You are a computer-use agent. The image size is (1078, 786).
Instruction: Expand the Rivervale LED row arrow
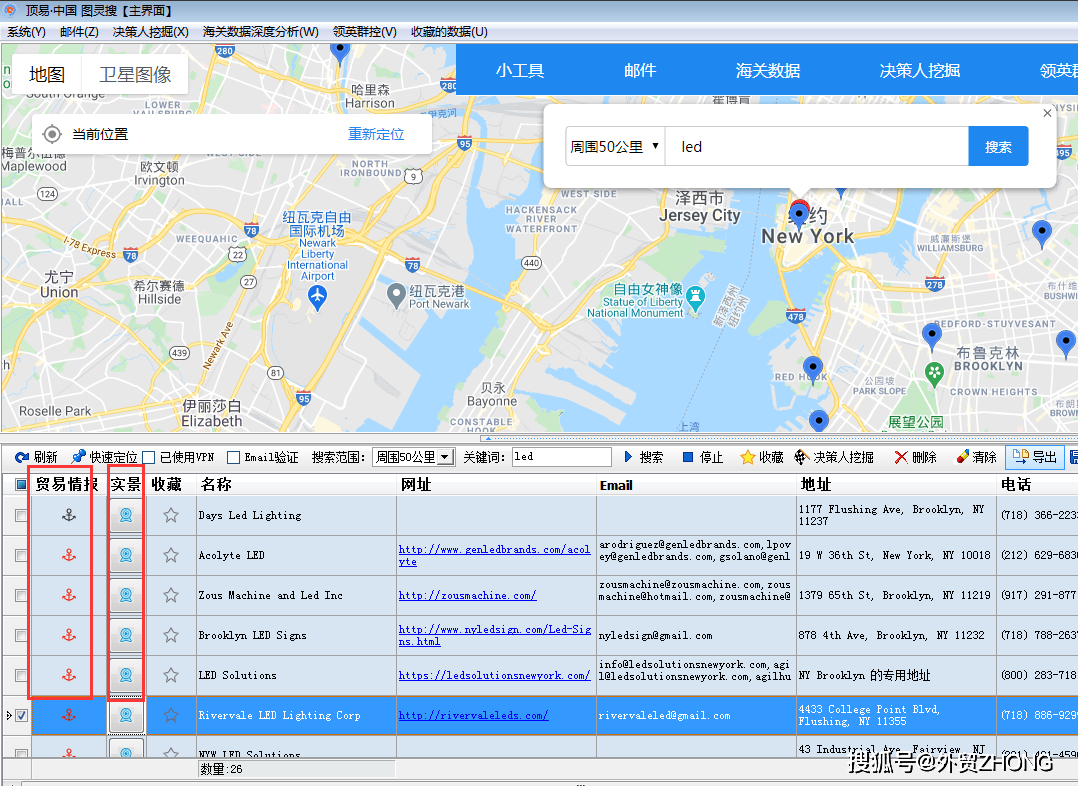[x=8, y=714]
